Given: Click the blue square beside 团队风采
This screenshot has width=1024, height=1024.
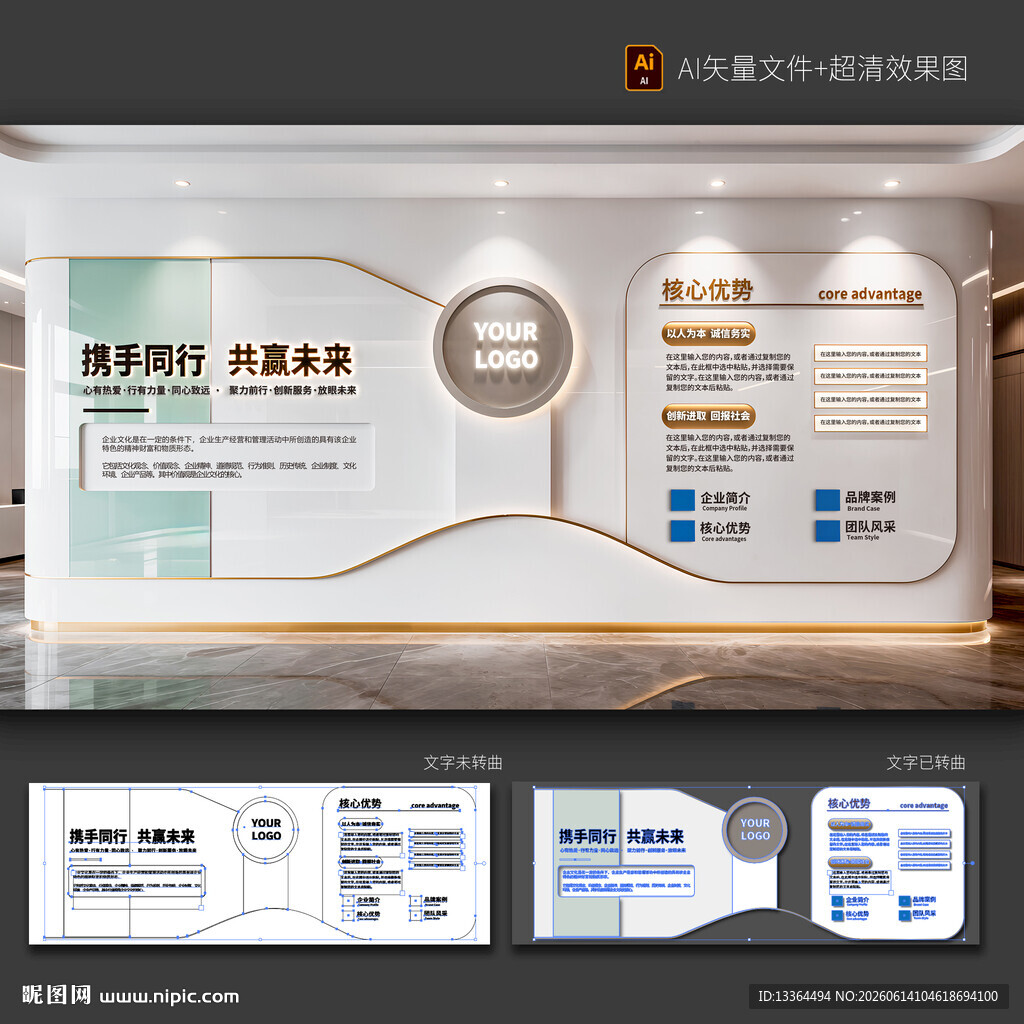Looking at the screenshot, I should pyautogui.click(x=827, y=530).
